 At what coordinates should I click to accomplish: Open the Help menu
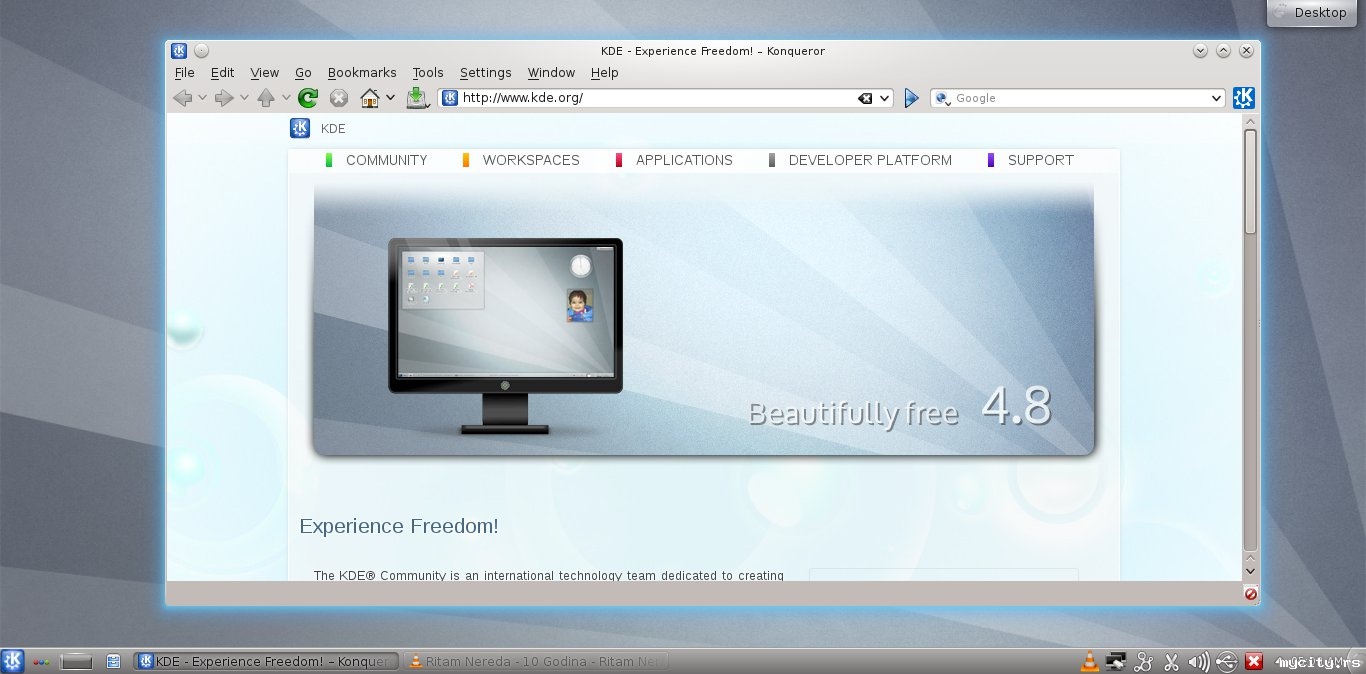point(604,73)
